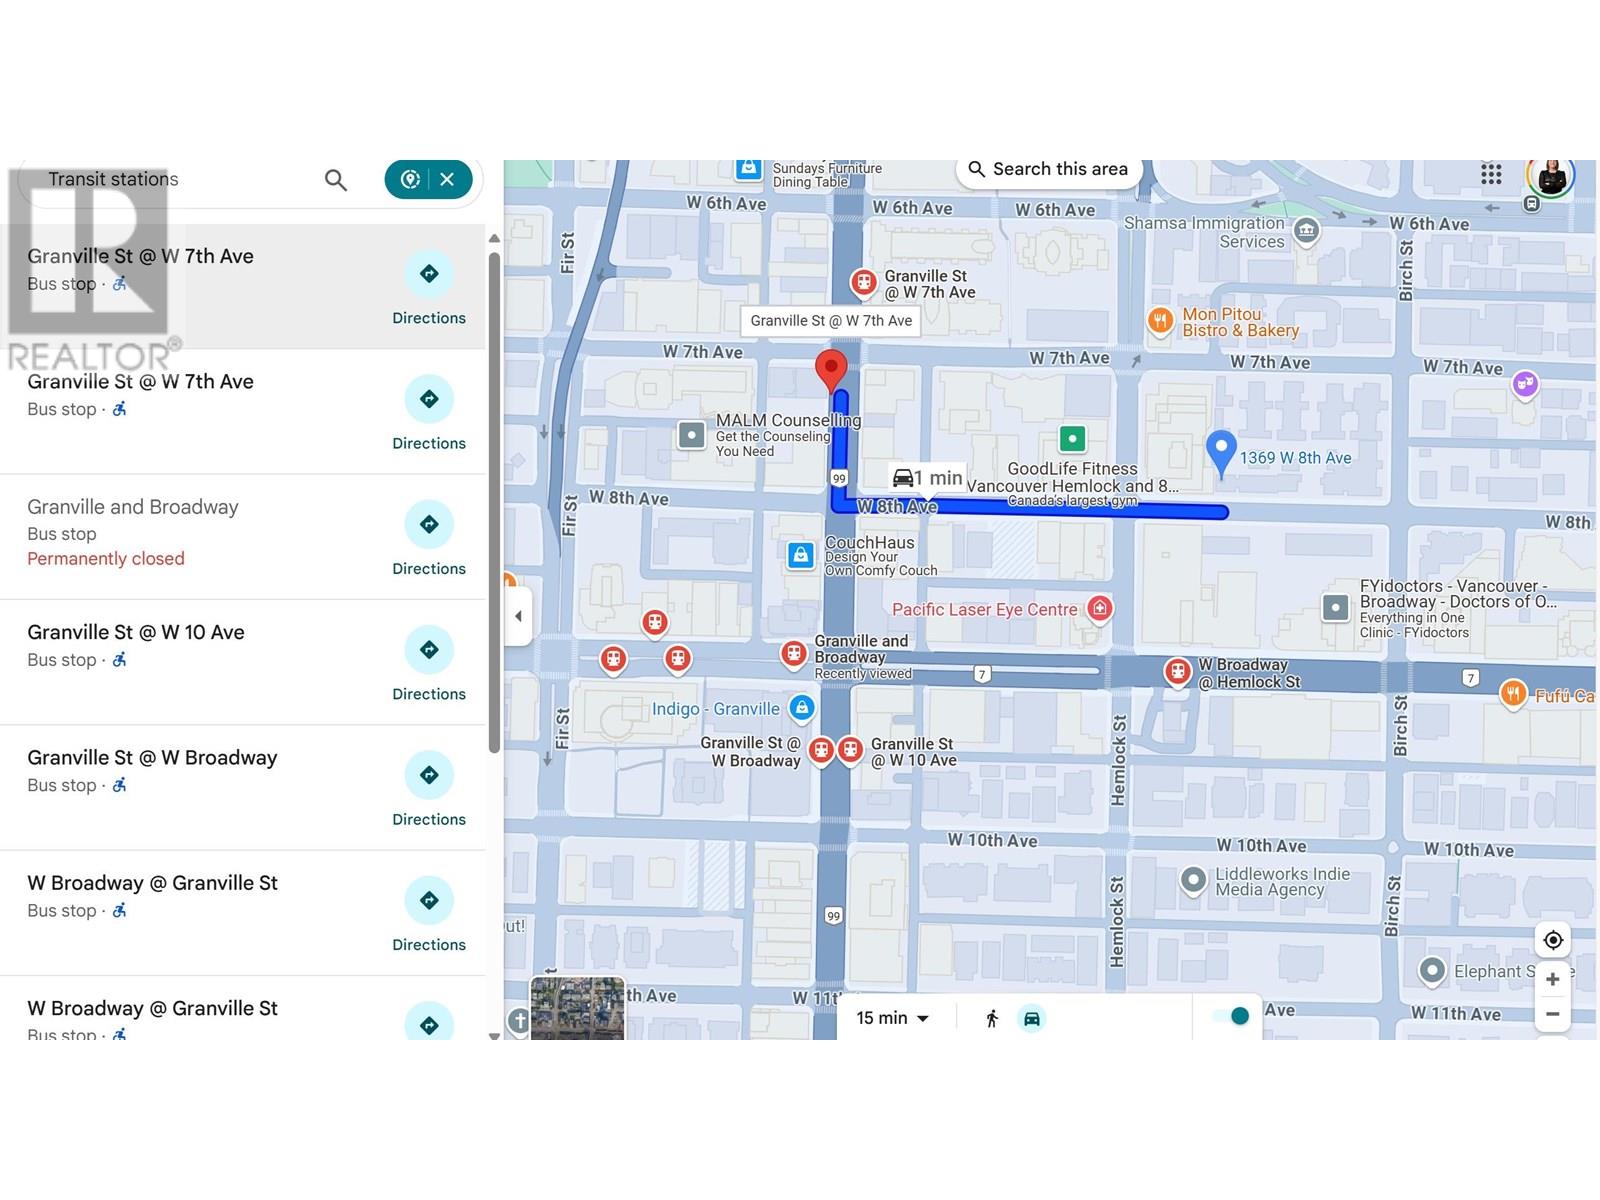Click the FYidoctors Vancouver Broadway marker

pyautogui.click(x=1336, y=607)
